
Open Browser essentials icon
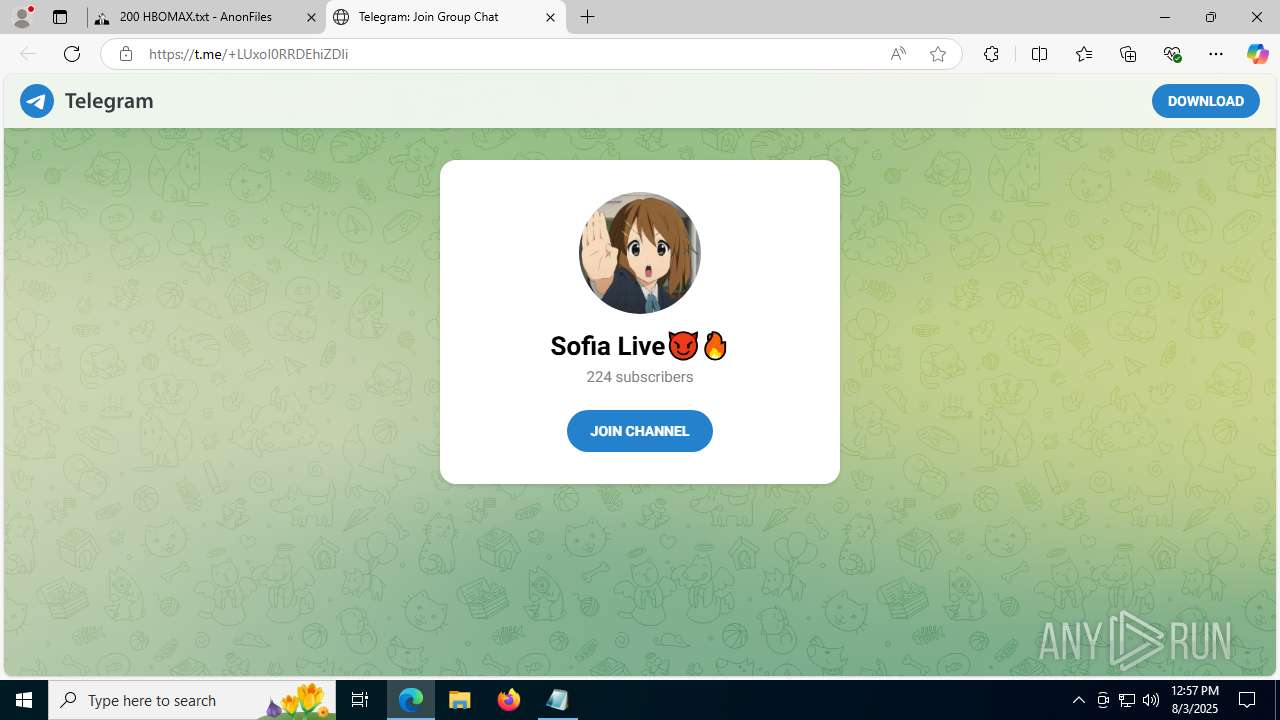pos(1172,54)
